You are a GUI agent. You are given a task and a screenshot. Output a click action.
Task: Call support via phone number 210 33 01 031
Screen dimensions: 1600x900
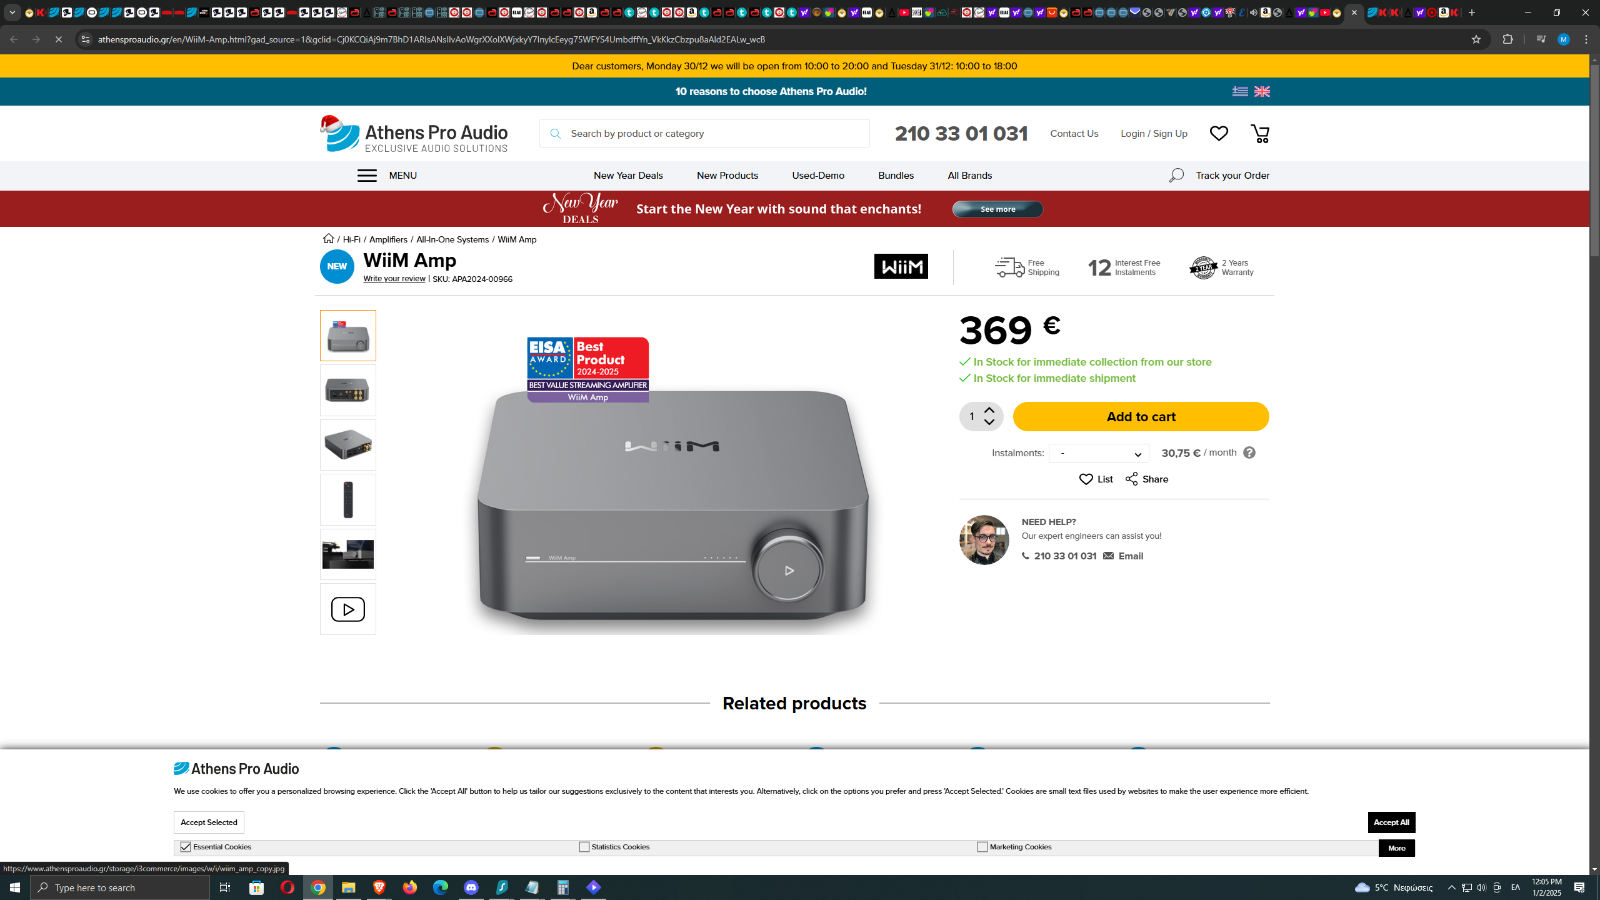(x=1065, y=556)
